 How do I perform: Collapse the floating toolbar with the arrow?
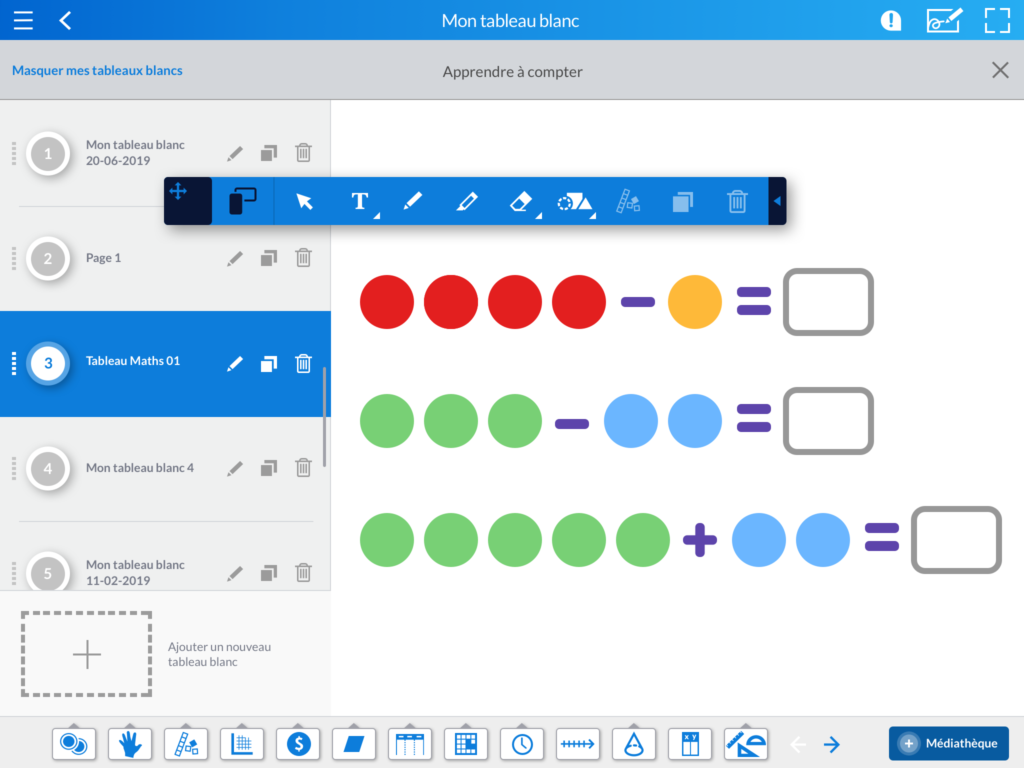coord(777,201)
